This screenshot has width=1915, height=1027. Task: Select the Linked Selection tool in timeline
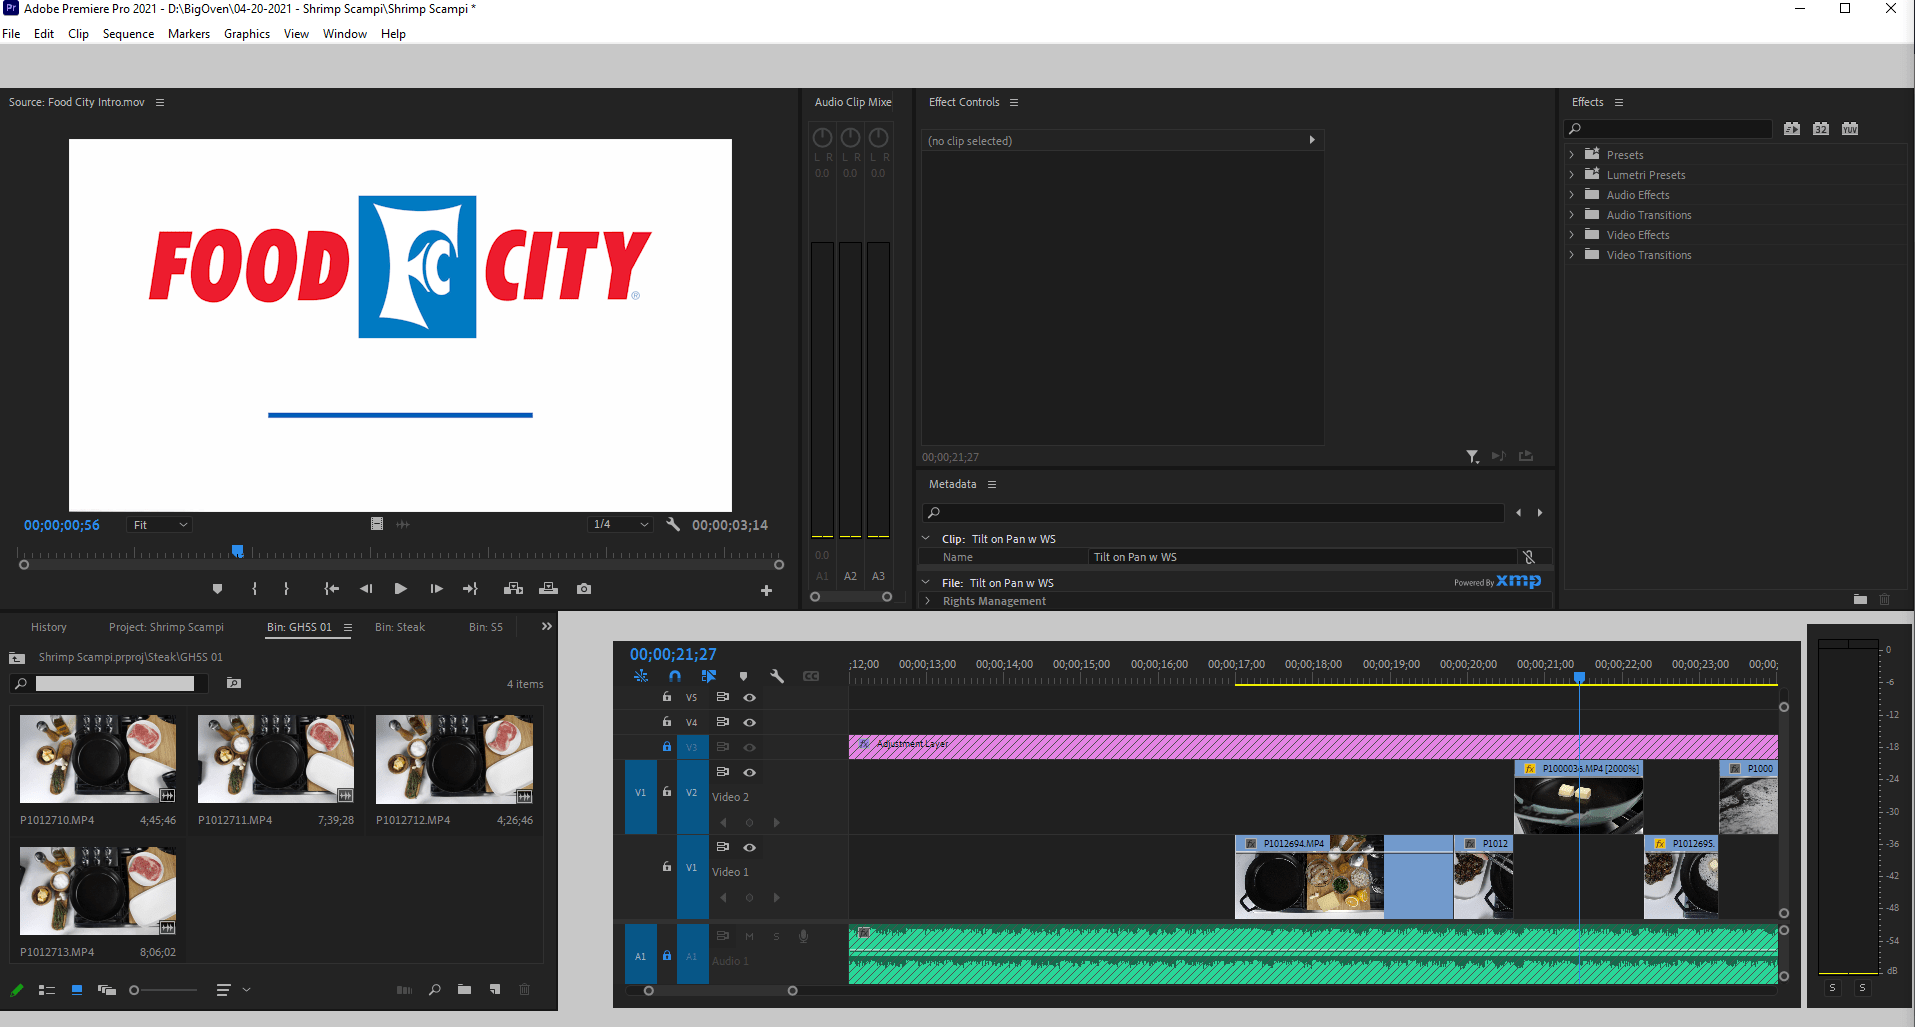708,676
